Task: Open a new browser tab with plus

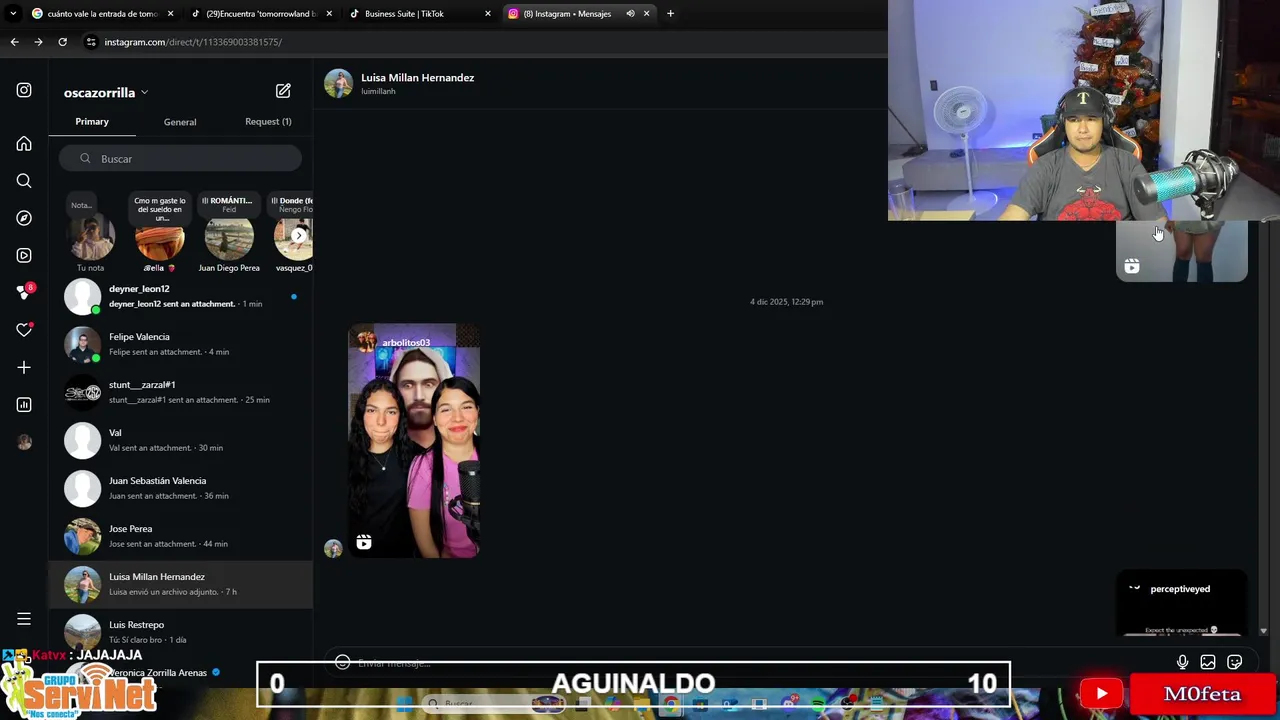Action: (x=670, y=14)
